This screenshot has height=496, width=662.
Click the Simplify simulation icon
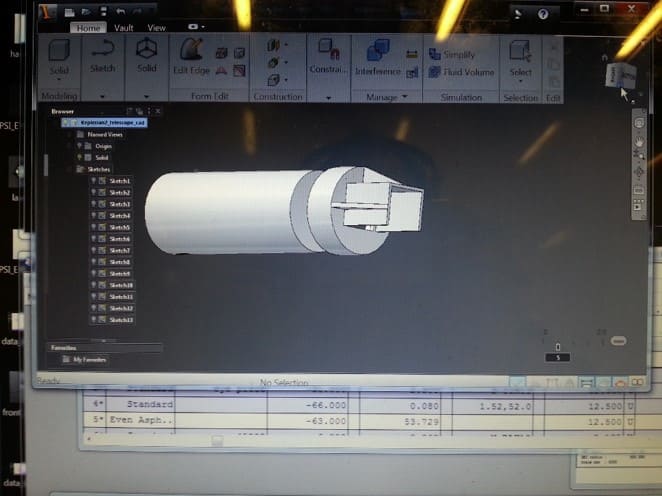click(435, 55)
